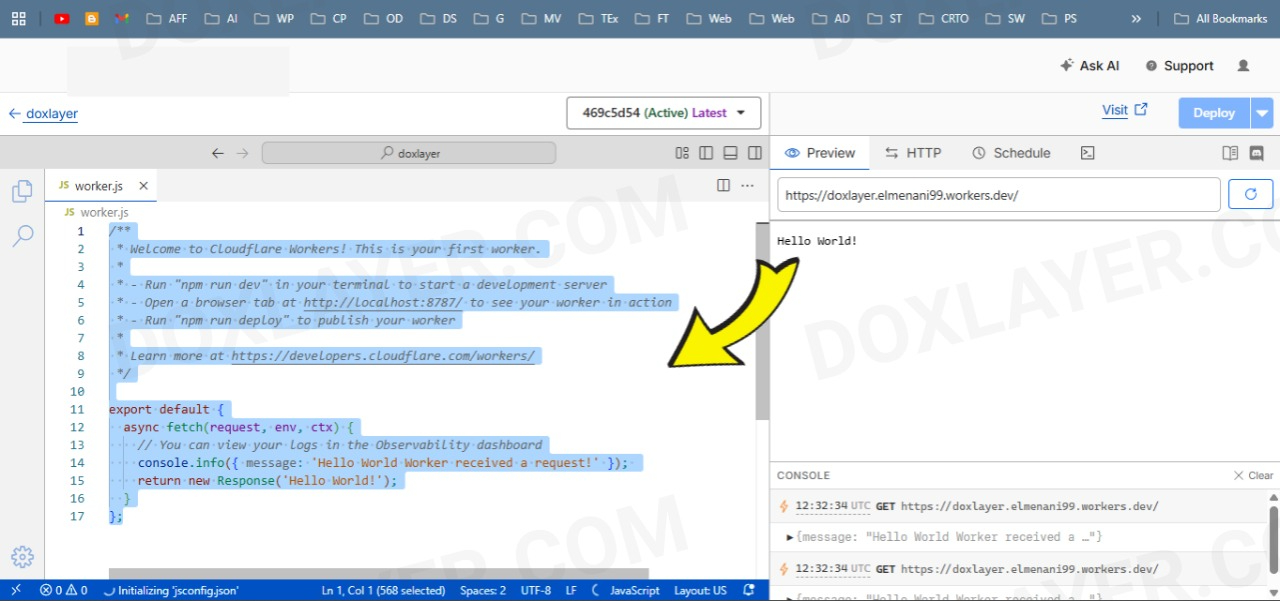Image resolution: width=1280 pixels, height=601 pixels.
Task: Open the developers.cloudflare.com/workers link in code
Action: (x=383, y=356)
